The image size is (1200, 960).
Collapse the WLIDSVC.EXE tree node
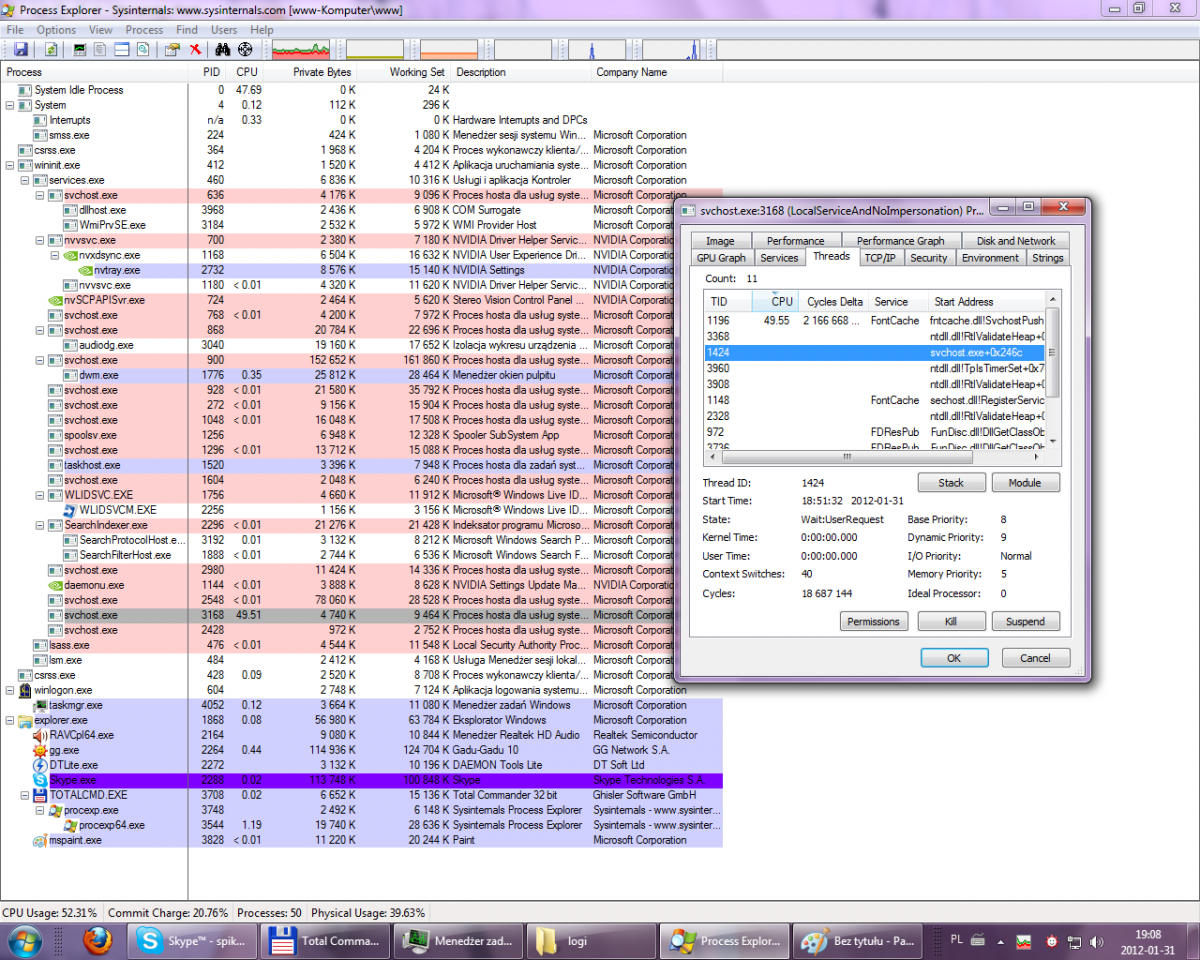coord(40,495)
